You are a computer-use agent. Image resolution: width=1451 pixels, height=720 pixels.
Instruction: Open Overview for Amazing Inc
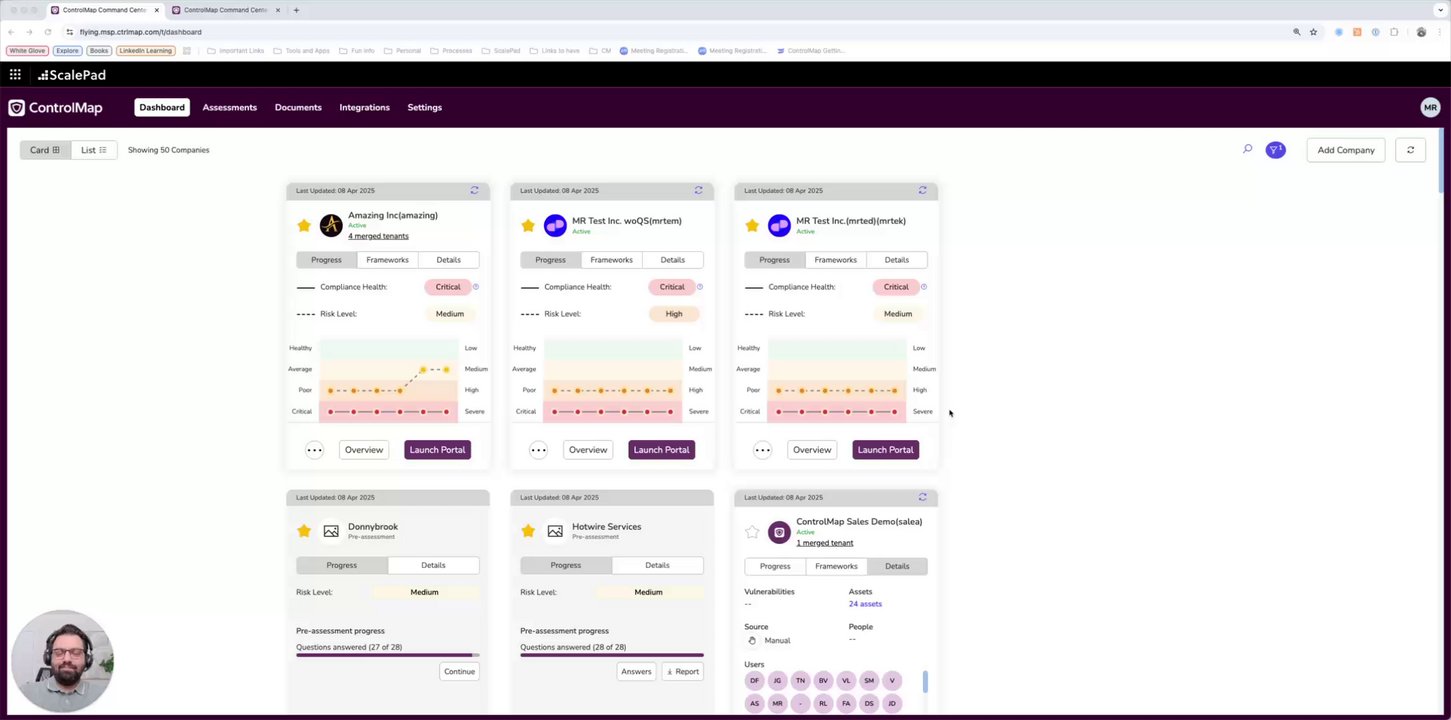[x=364, y=450]
